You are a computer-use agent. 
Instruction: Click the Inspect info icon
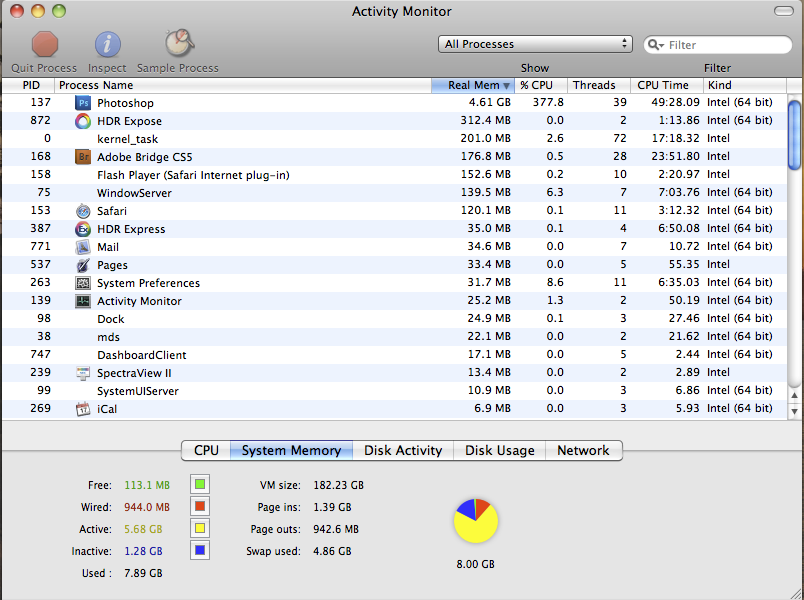click(107, 44)
